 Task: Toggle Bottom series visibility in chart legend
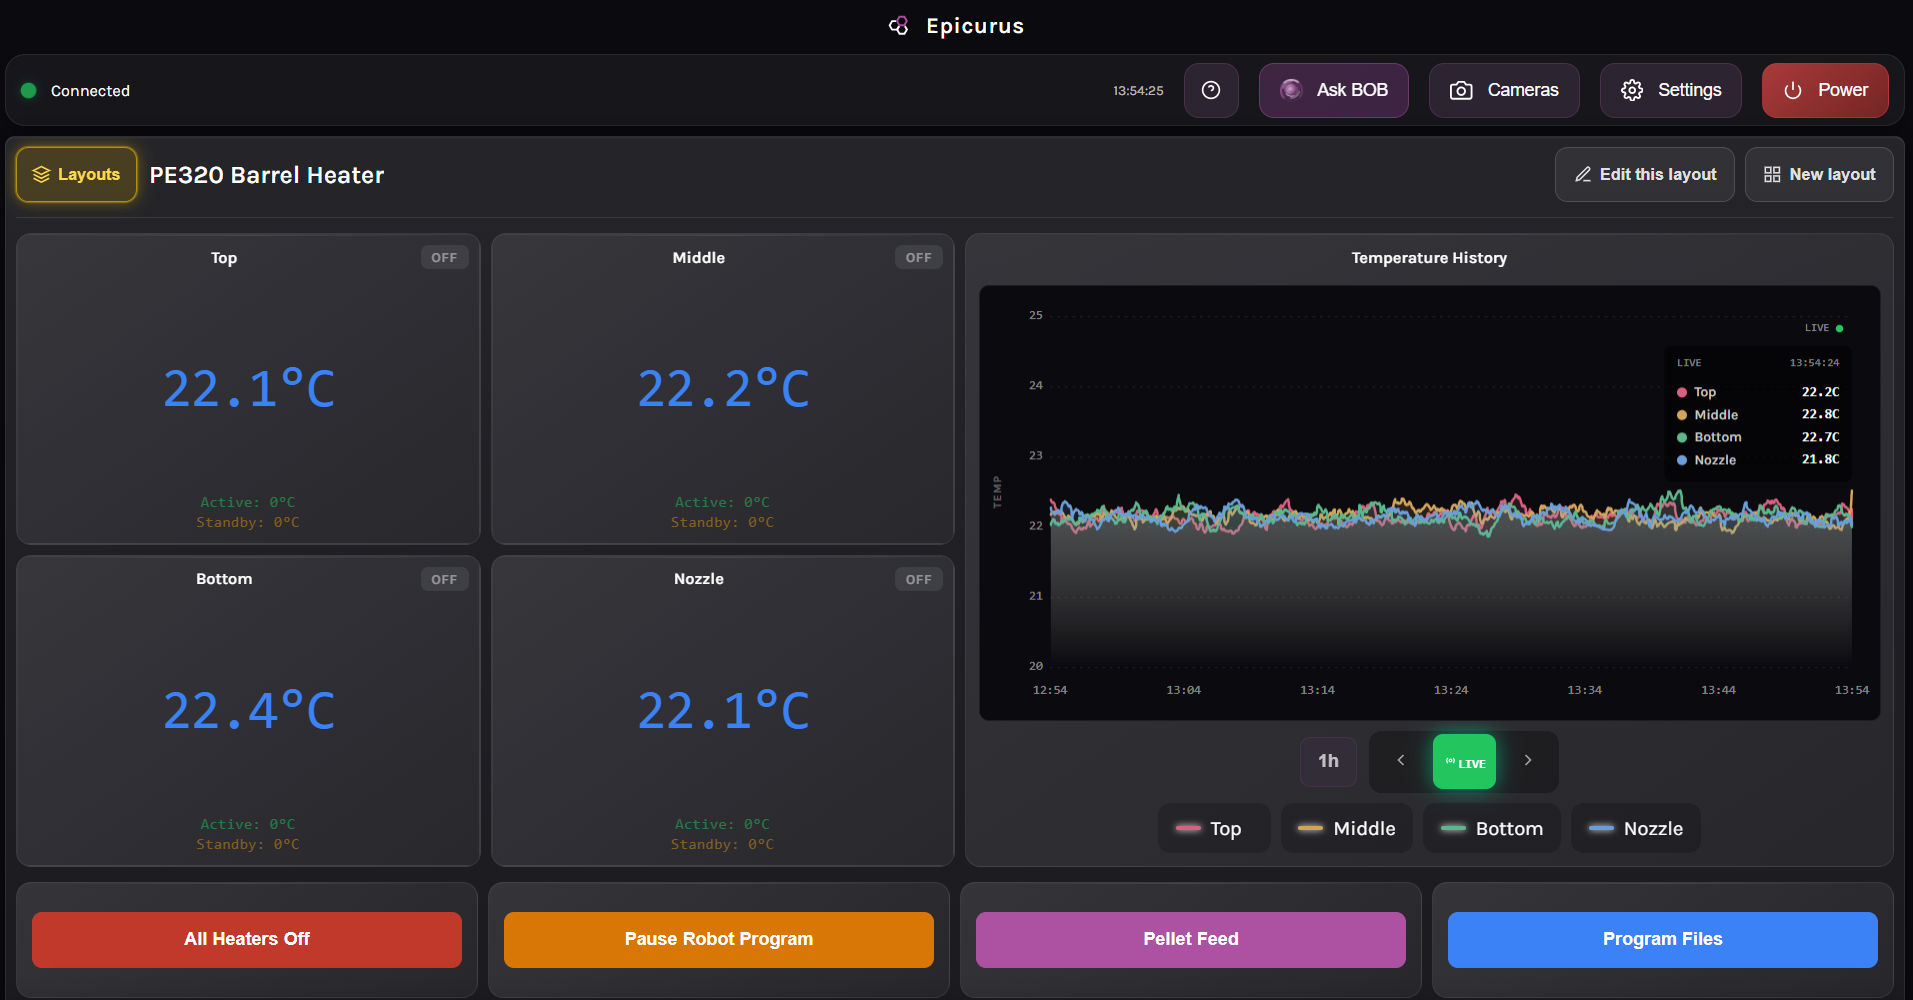[x=1491, y=828]
